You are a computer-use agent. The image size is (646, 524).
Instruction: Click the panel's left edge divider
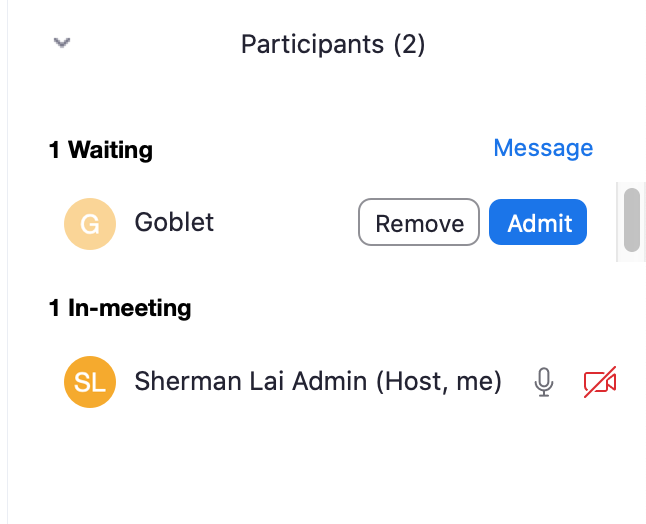[x=7, y=300]
